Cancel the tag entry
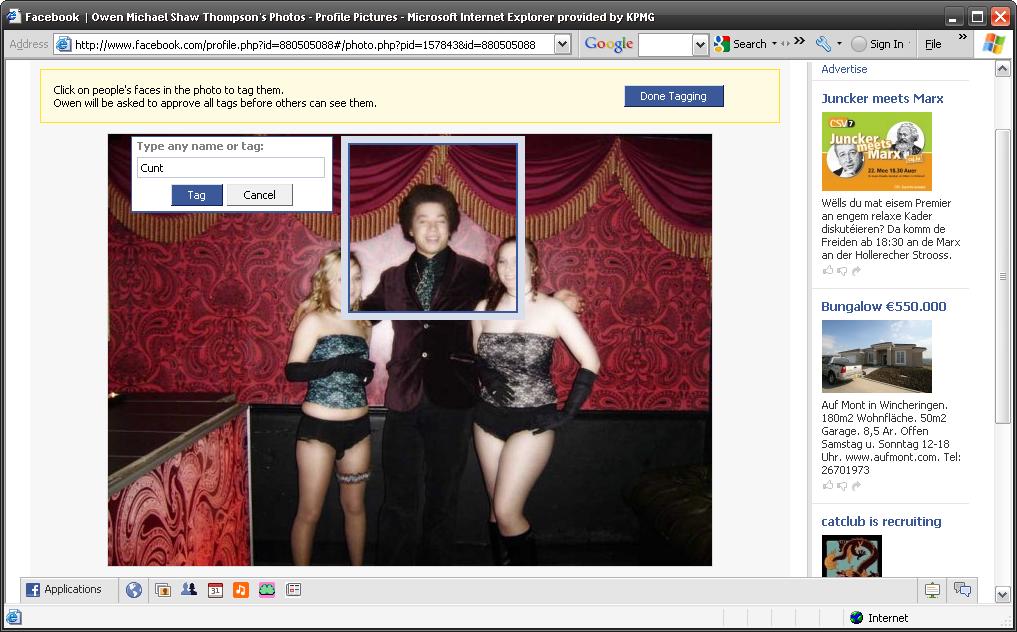 (x=259, y=195)
